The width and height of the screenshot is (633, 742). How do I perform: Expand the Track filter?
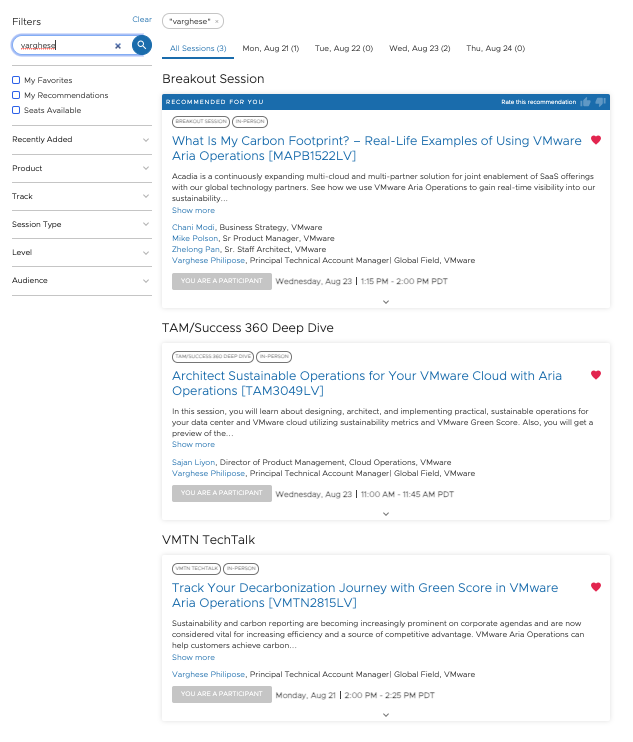coord(81,196)
